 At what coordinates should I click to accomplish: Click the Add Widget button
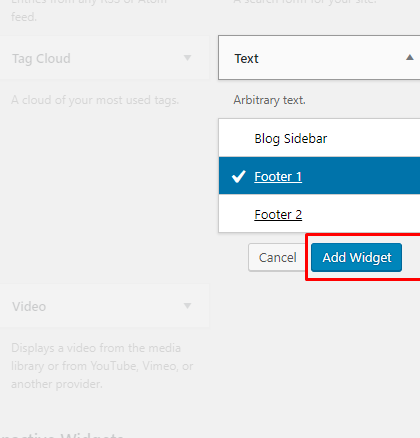(x=356, y=257)
